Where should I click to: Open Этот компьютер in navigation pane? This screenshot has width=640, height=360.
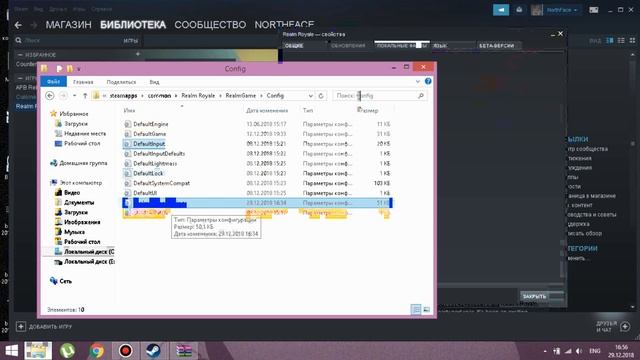click(x=81, y=182)
